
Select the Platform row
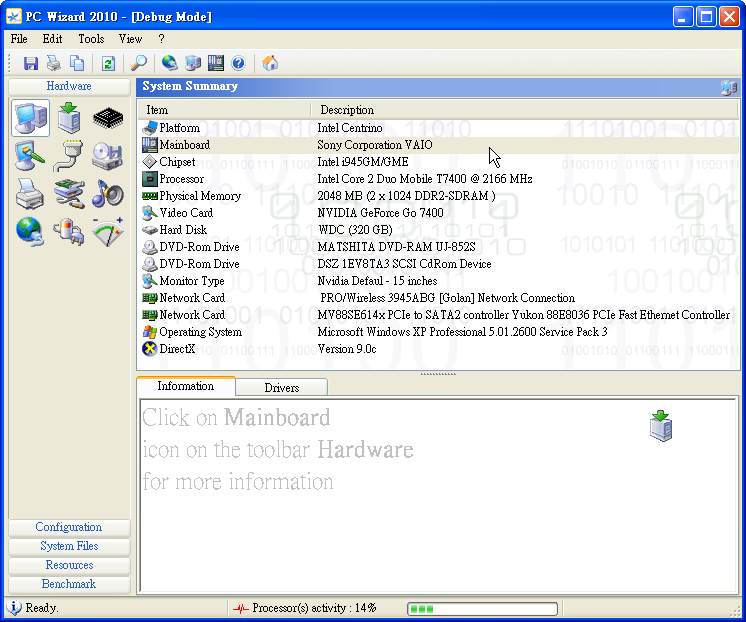pyautogui.click(x=439, y=128)
